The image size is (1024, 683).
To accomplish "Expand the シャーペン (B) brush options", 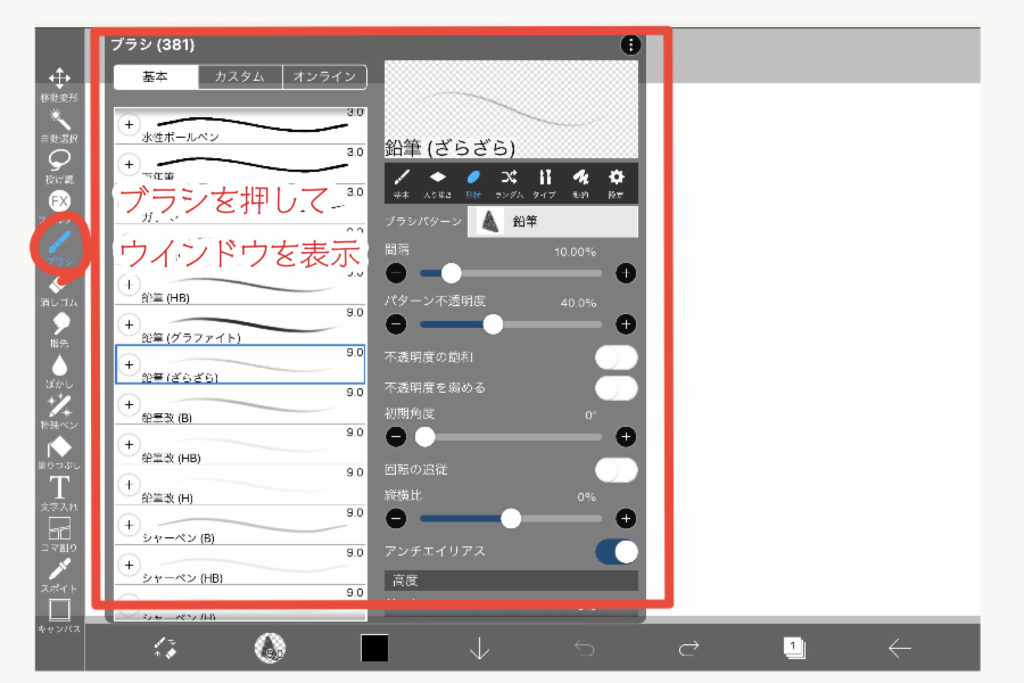I will click(129, 526).
